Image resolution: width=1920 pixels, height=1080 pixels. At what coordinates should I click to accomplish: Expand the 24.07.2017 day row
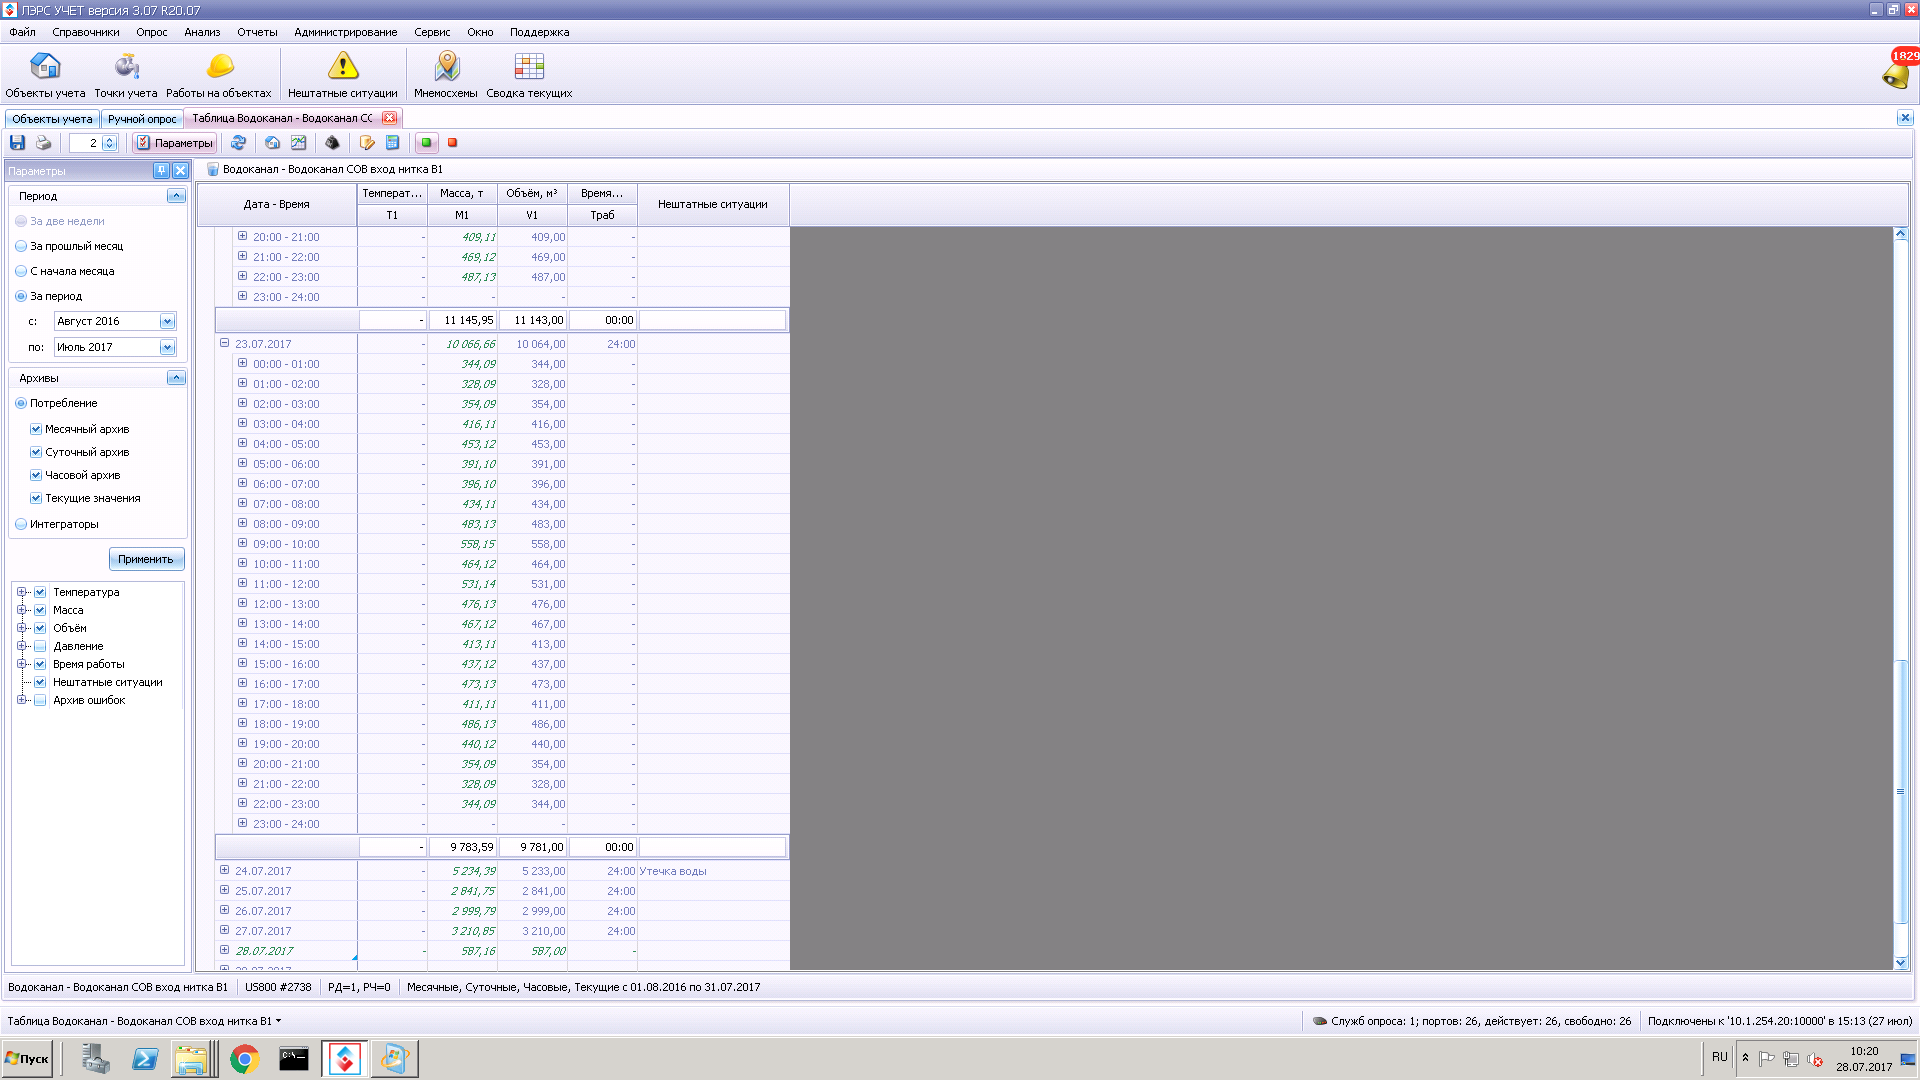click(x=224, y=870)
